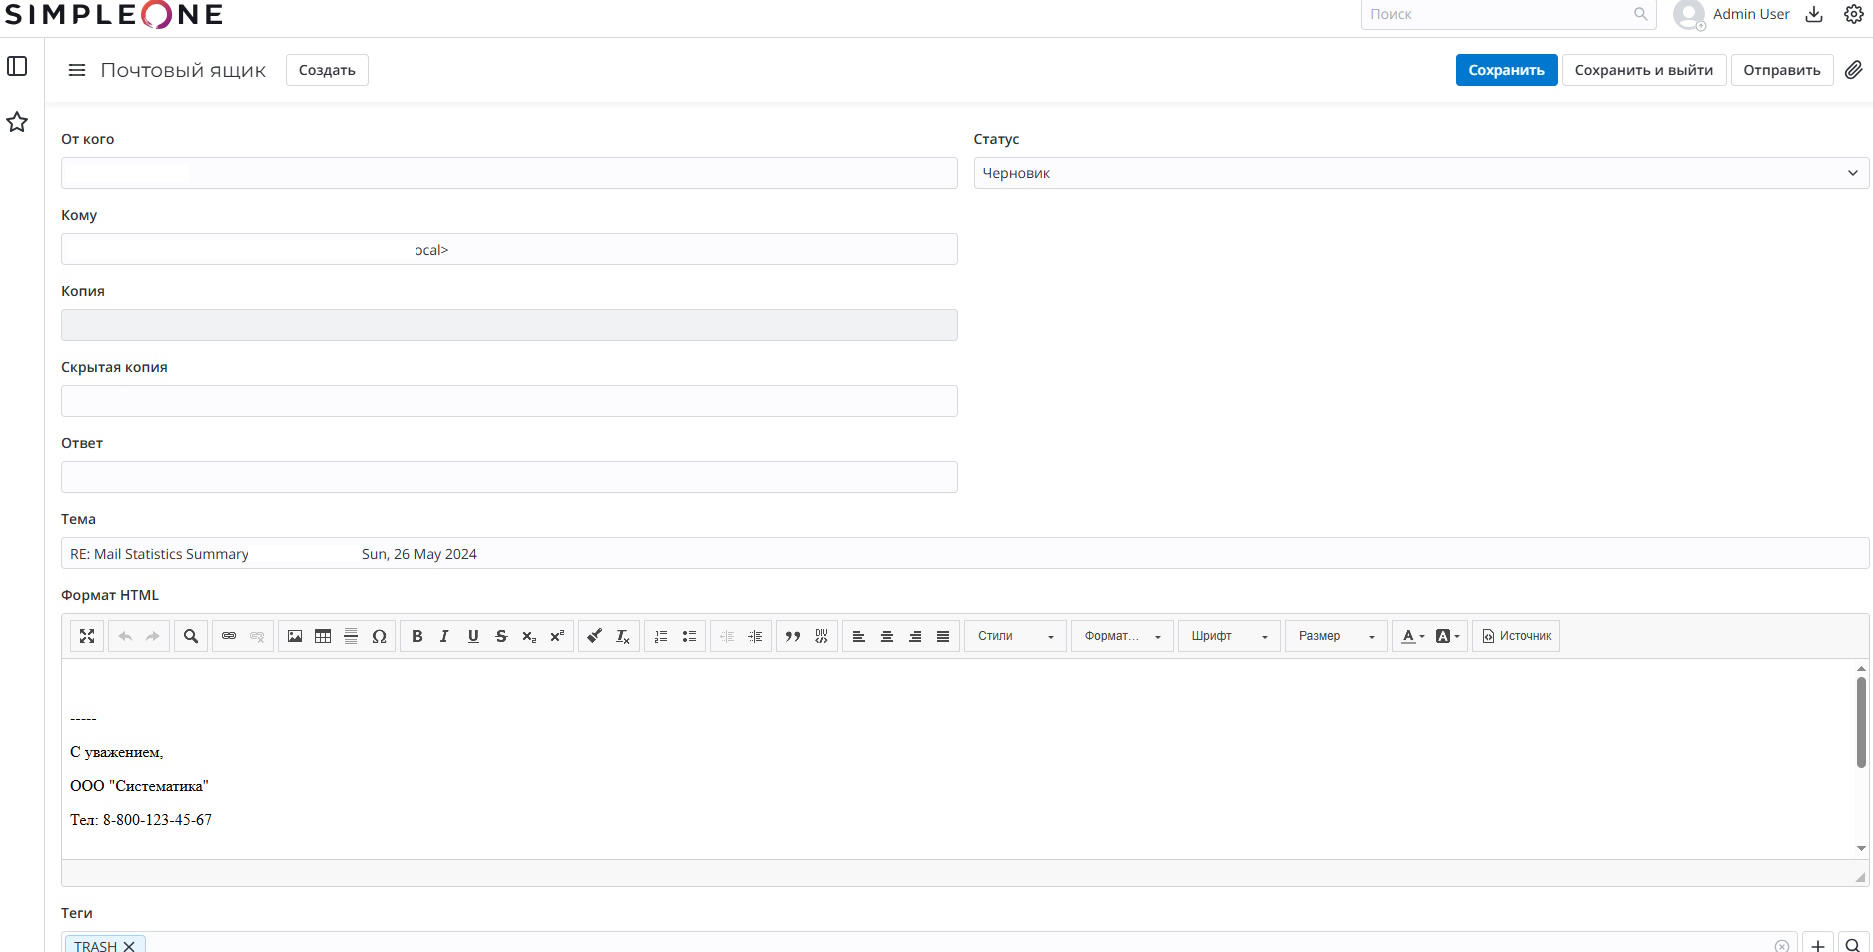Open the Статус dropdown showing Черновик
This screenshot has height=952, width=1873.
coord(1420,173)
